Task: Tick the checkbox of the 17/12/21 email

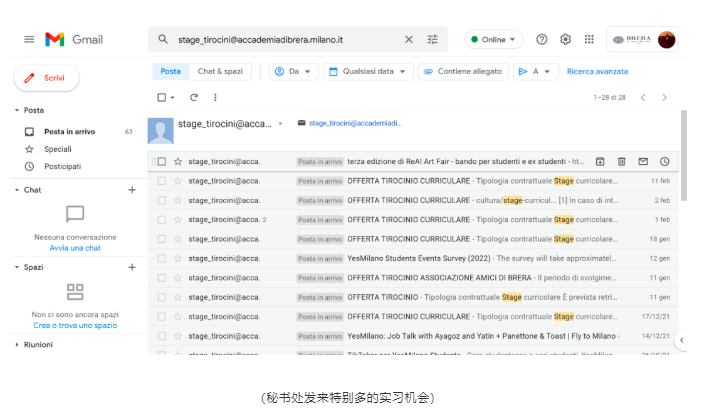Action: [x=162, y=317]
